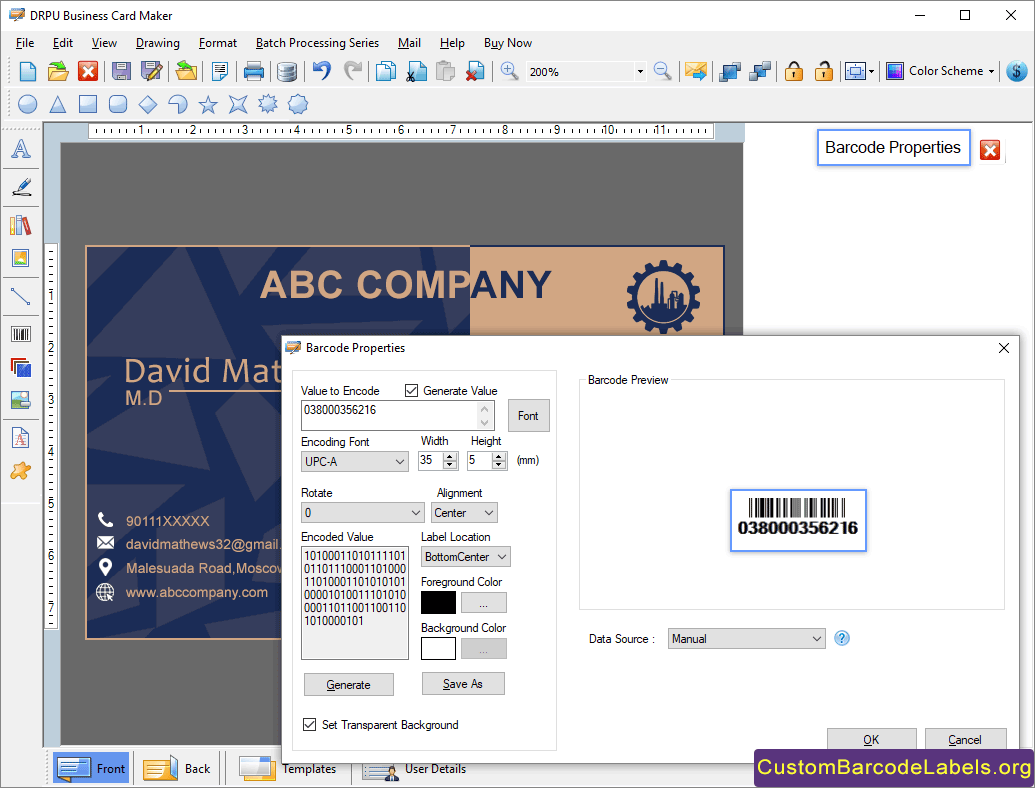Click the open padlock unlock icon

click(824, 71)
